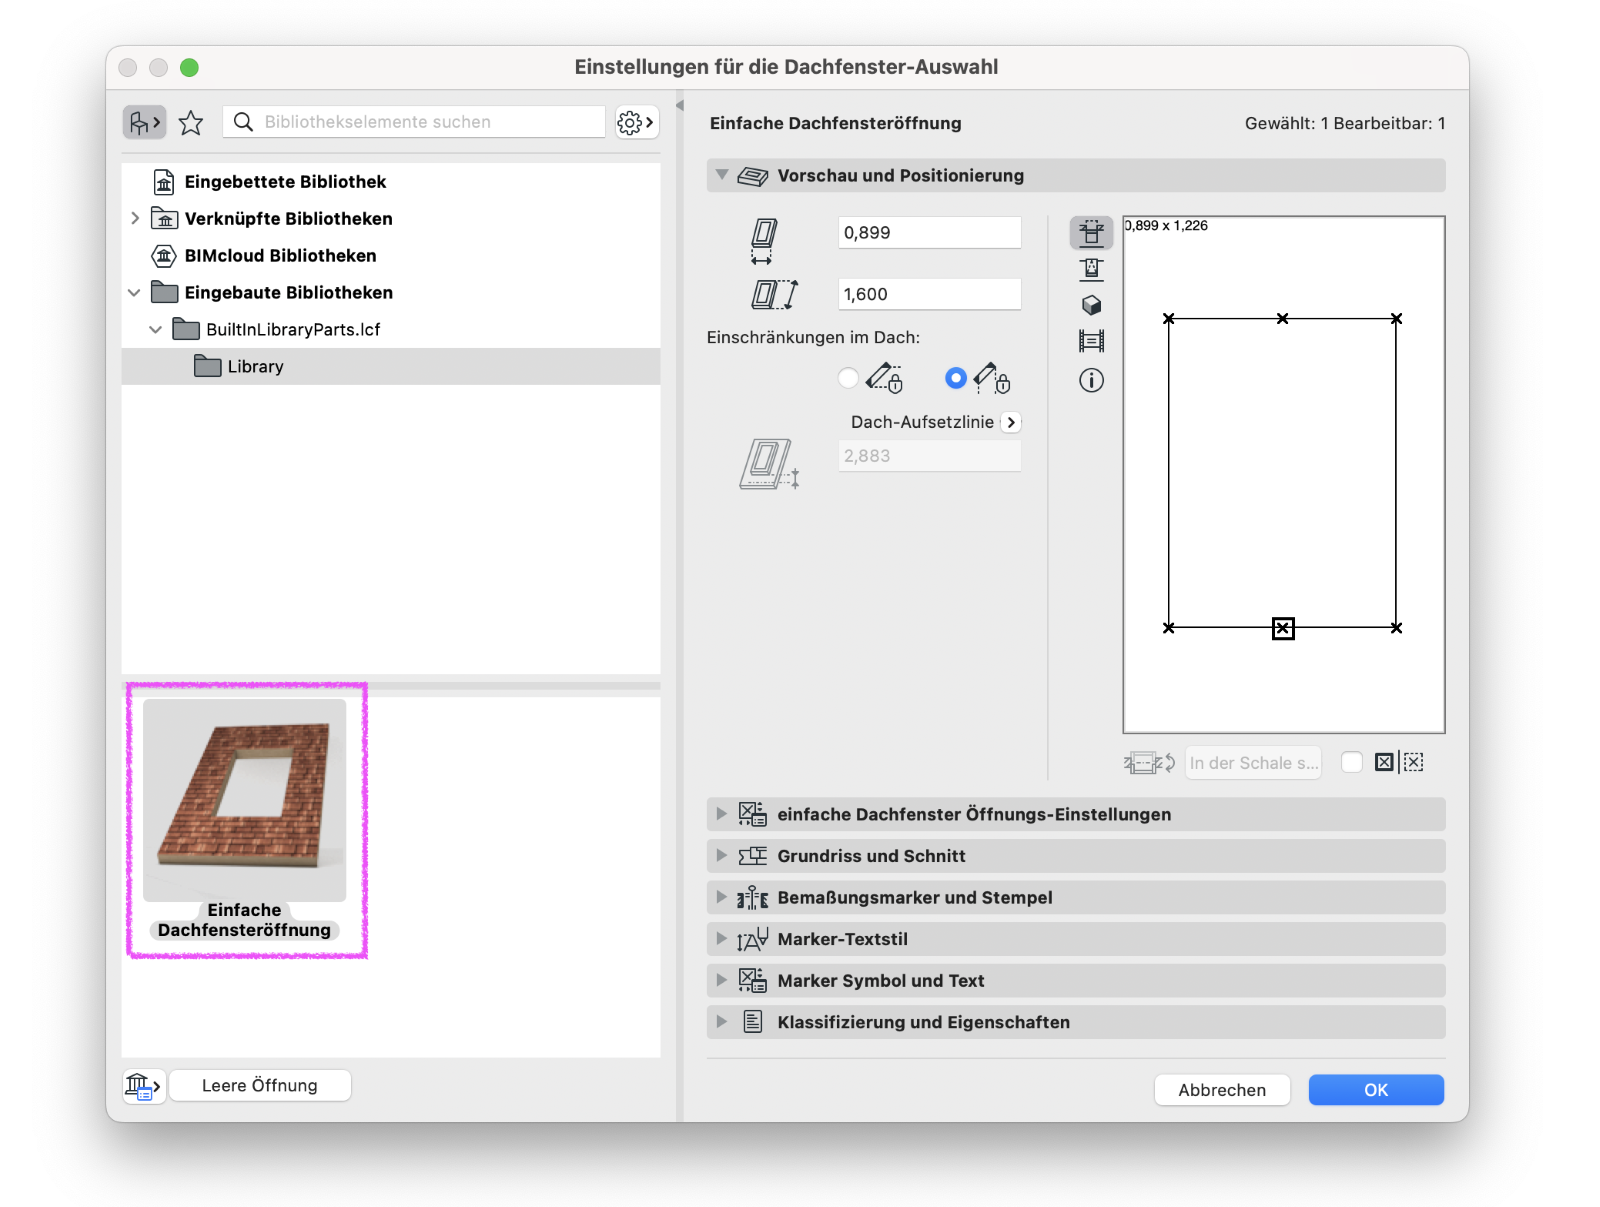
Task: Click top-center hotspot in preview
Action: [x=1283, y=319]
